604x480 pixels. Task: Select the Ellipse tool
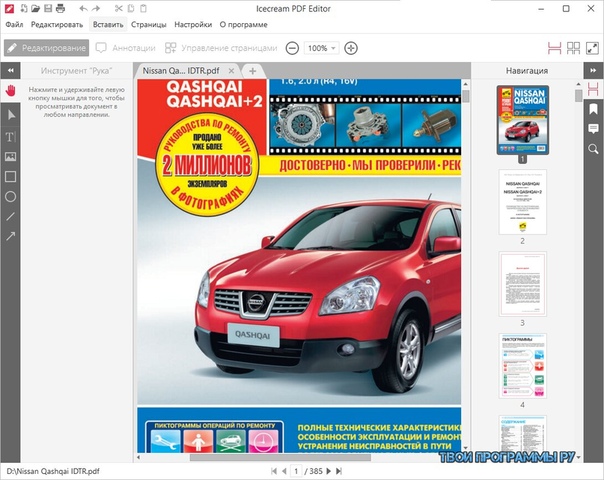point(10,196)
